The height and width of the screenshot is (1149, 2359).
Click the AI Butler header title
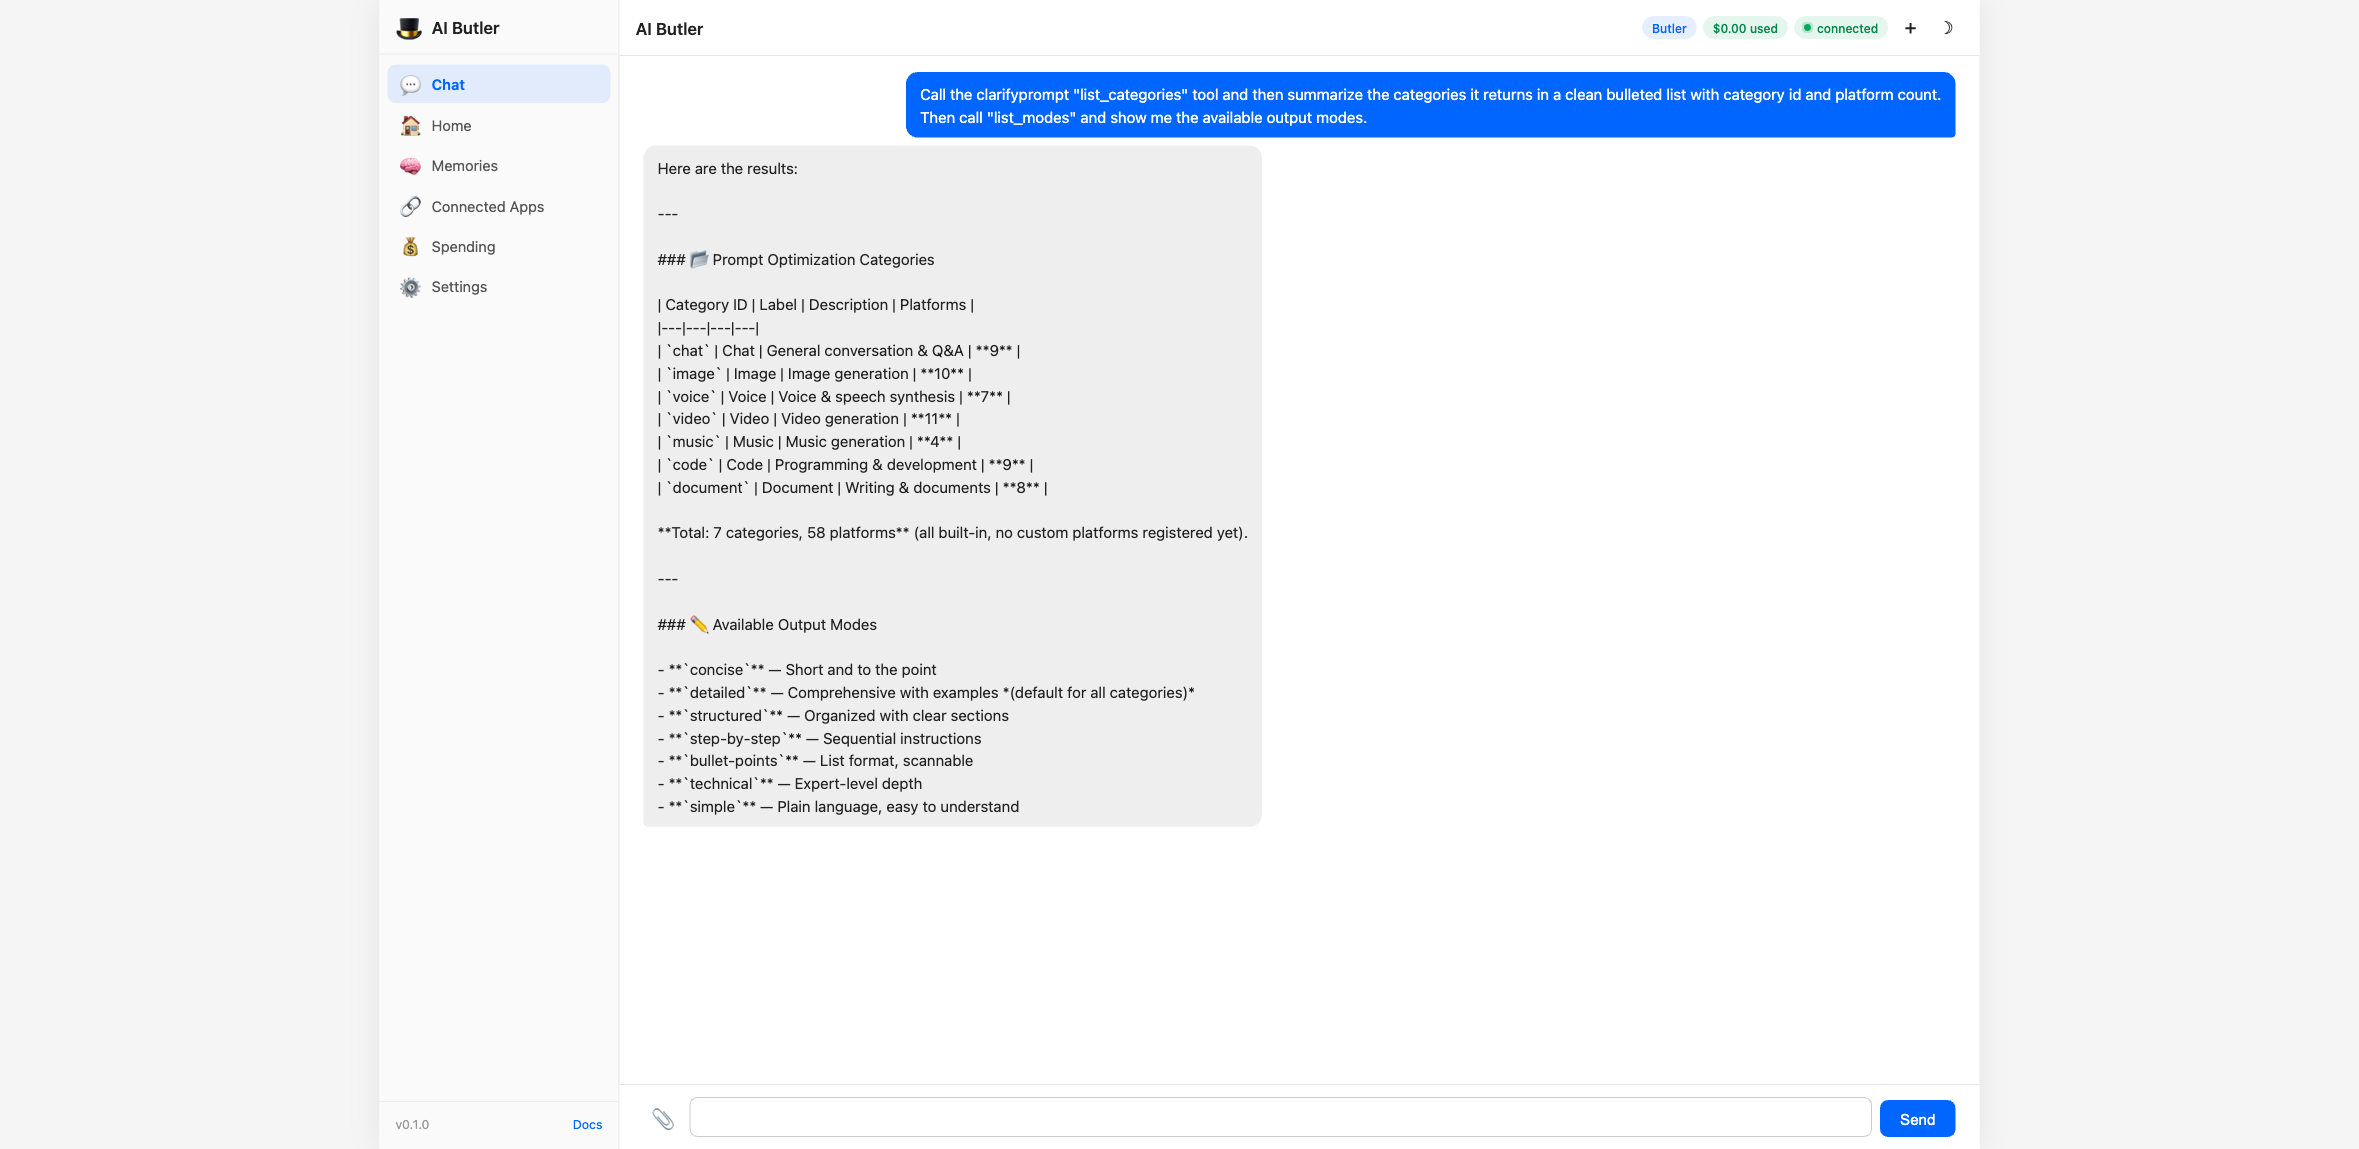(669, 29)
